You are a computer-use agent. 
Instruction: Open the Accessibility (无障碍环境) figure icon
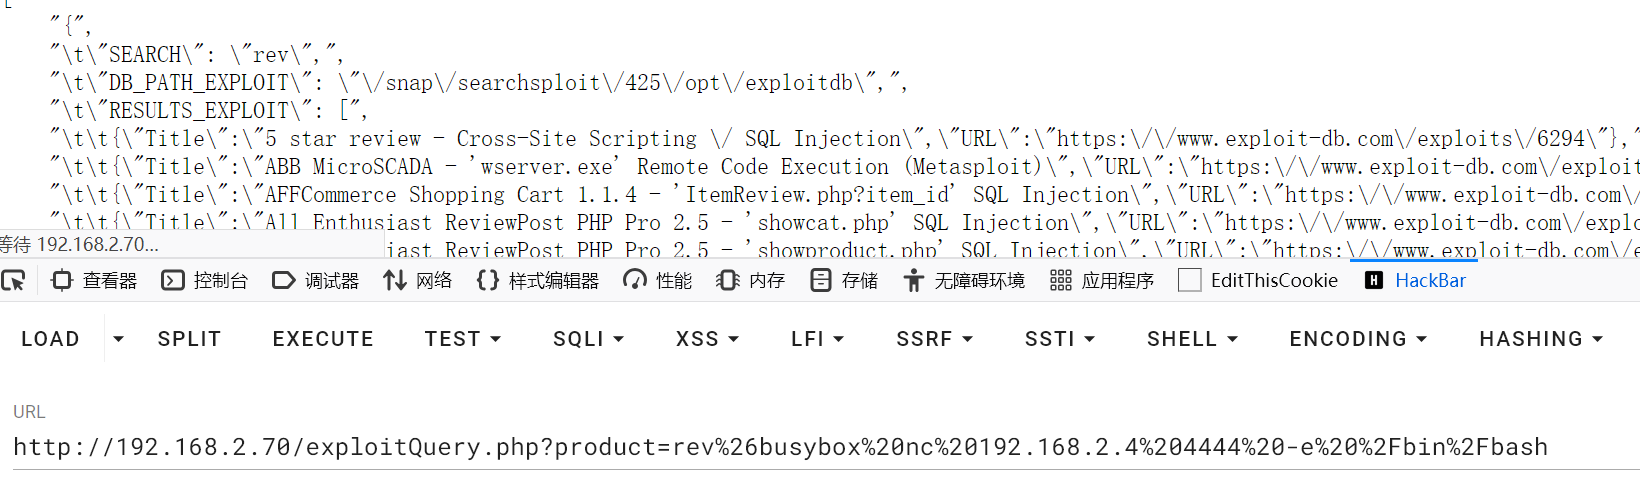coord(914,281)
